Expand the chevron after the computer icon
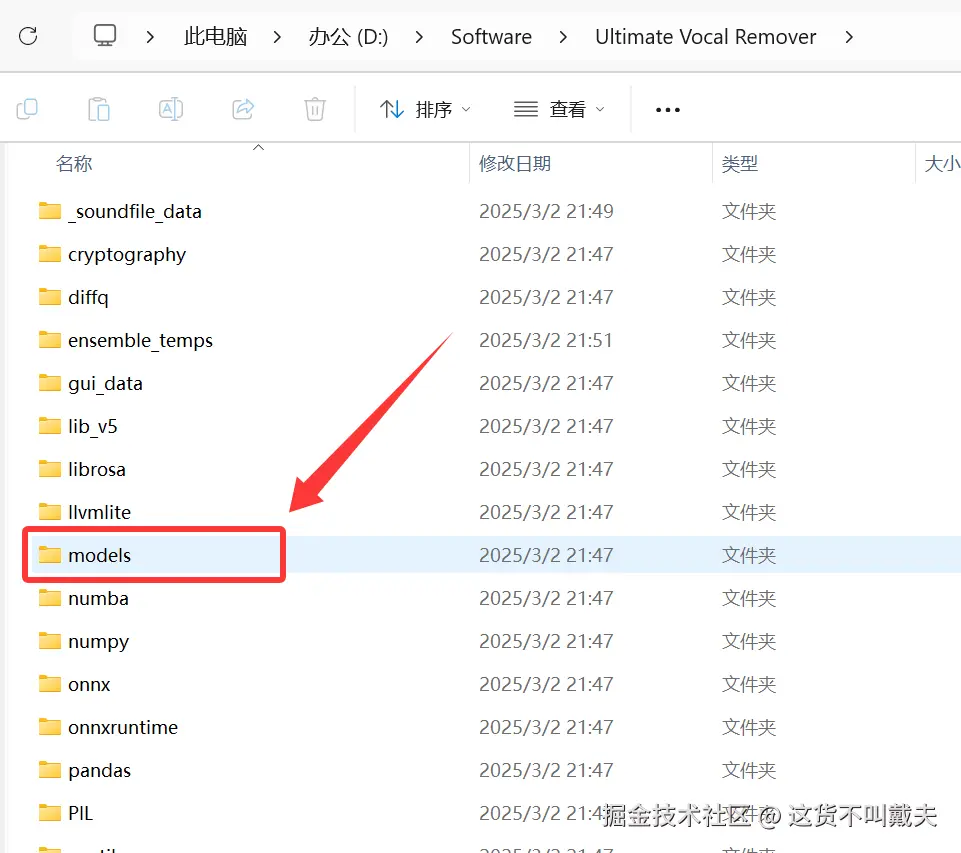Screen dimensions: 961x853 150,37
